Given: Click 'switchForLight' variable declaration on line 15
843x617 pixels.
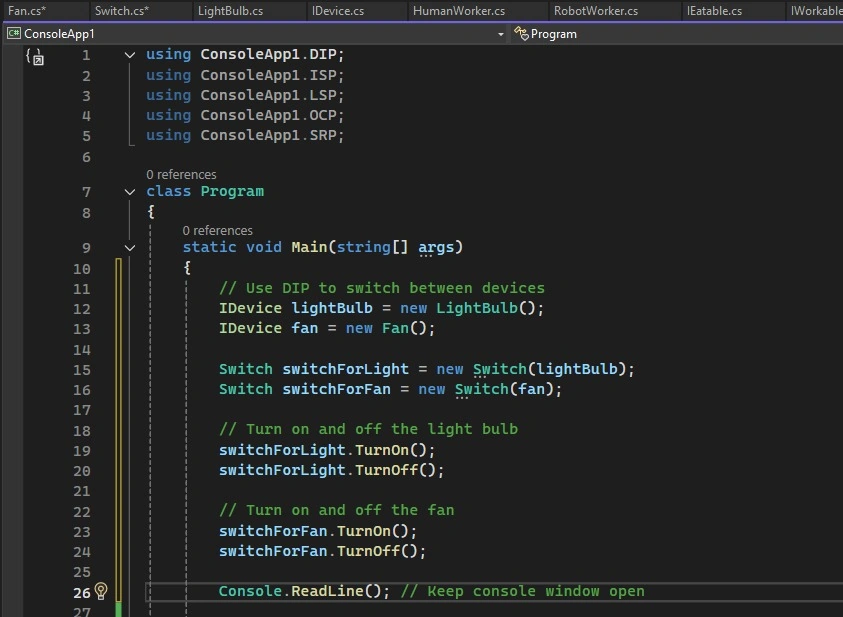Looking at the screenshot, I should 346,369.
